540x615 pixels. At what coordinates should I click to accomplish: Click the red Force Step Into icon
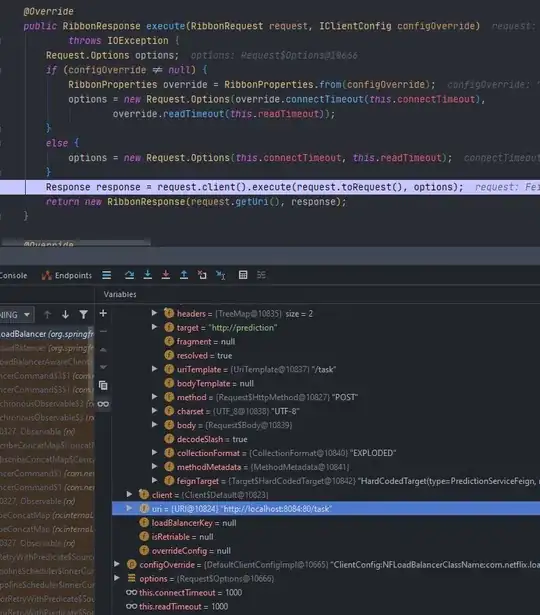click(x=165, y=275)
